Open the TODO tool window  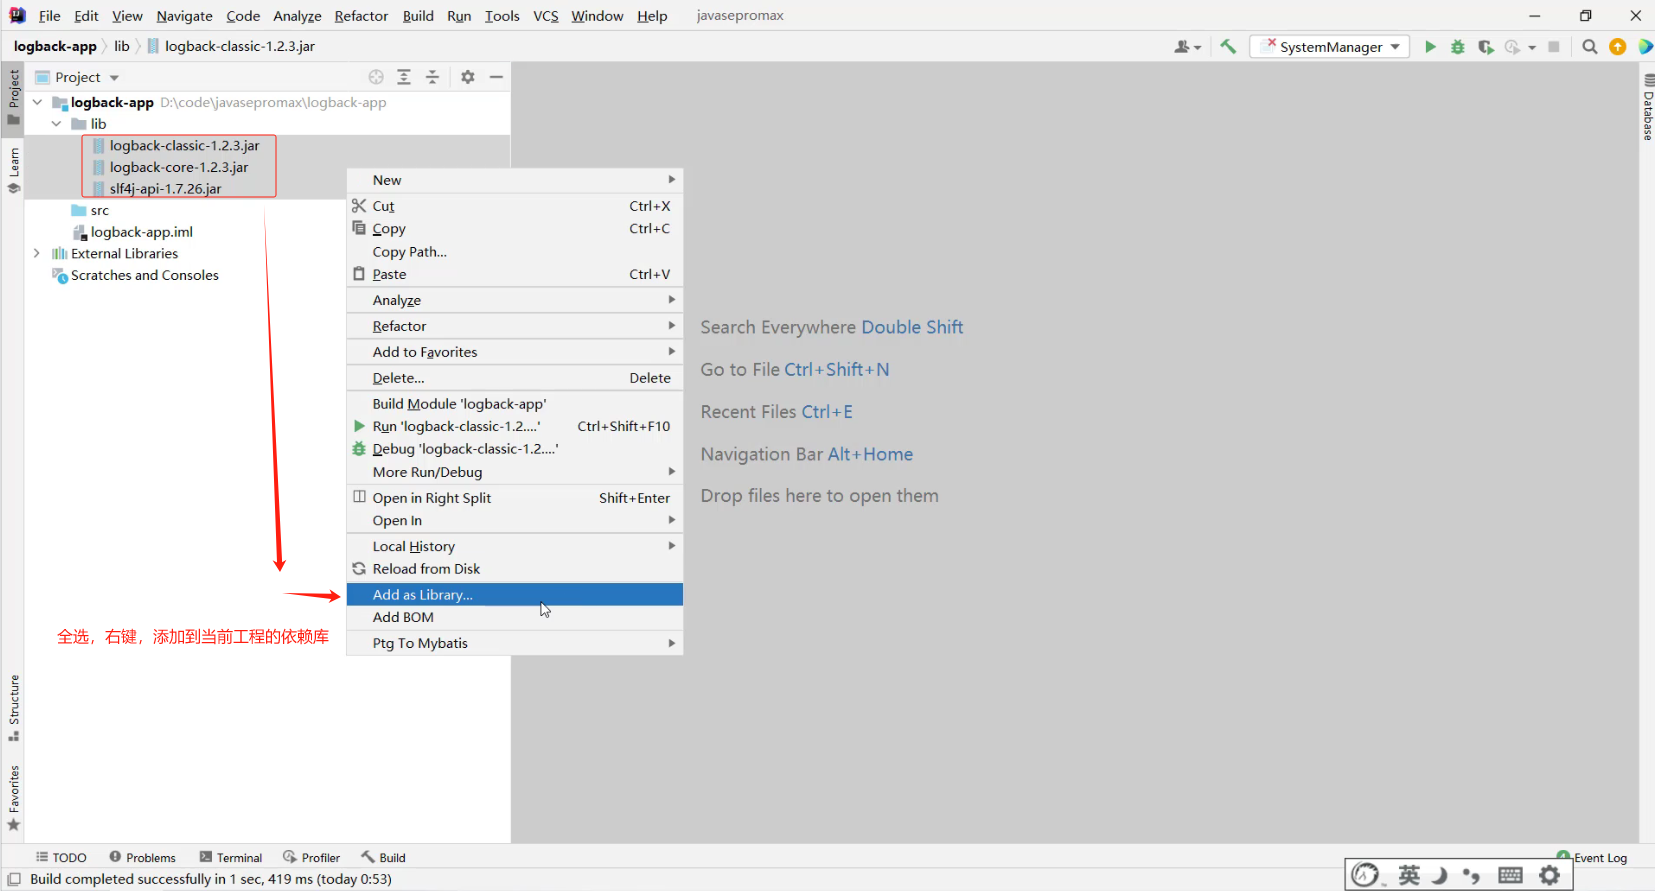(x=61, y=858)
